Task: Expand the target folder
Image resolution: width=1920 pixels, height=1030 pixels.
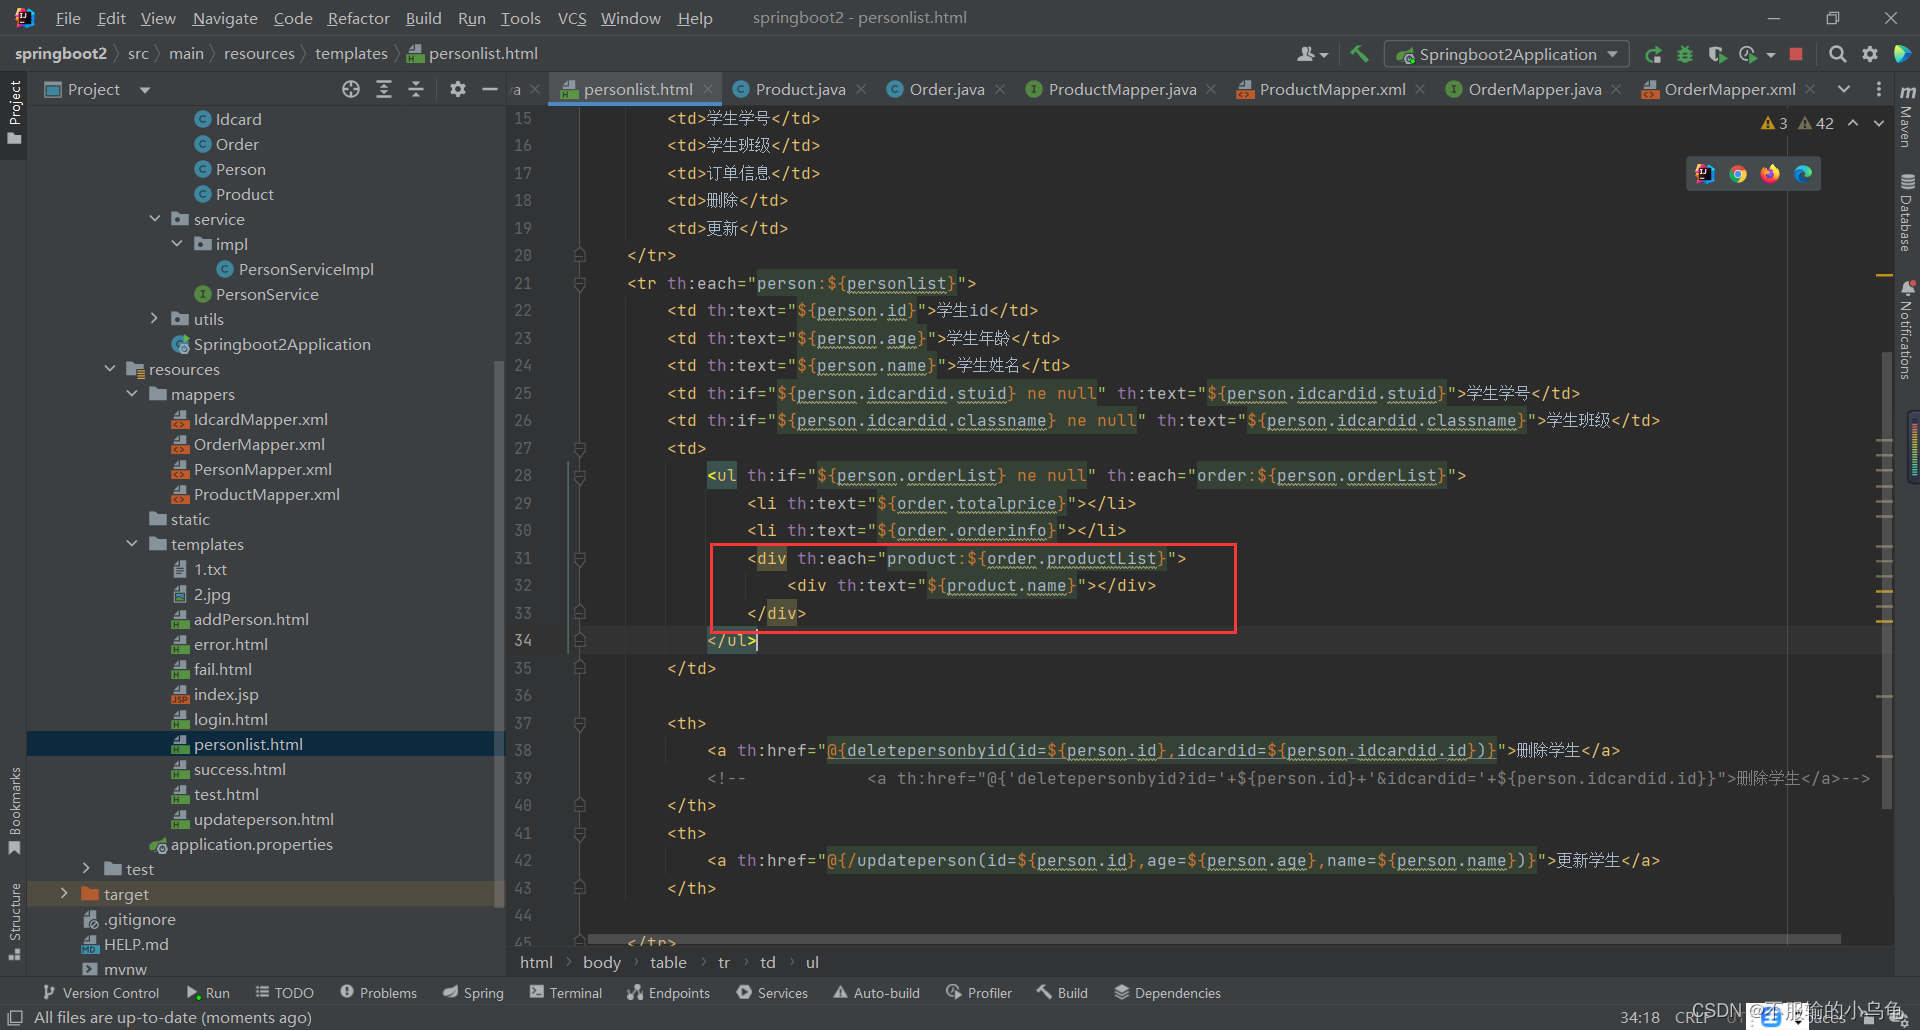Action: coord(65,894)
